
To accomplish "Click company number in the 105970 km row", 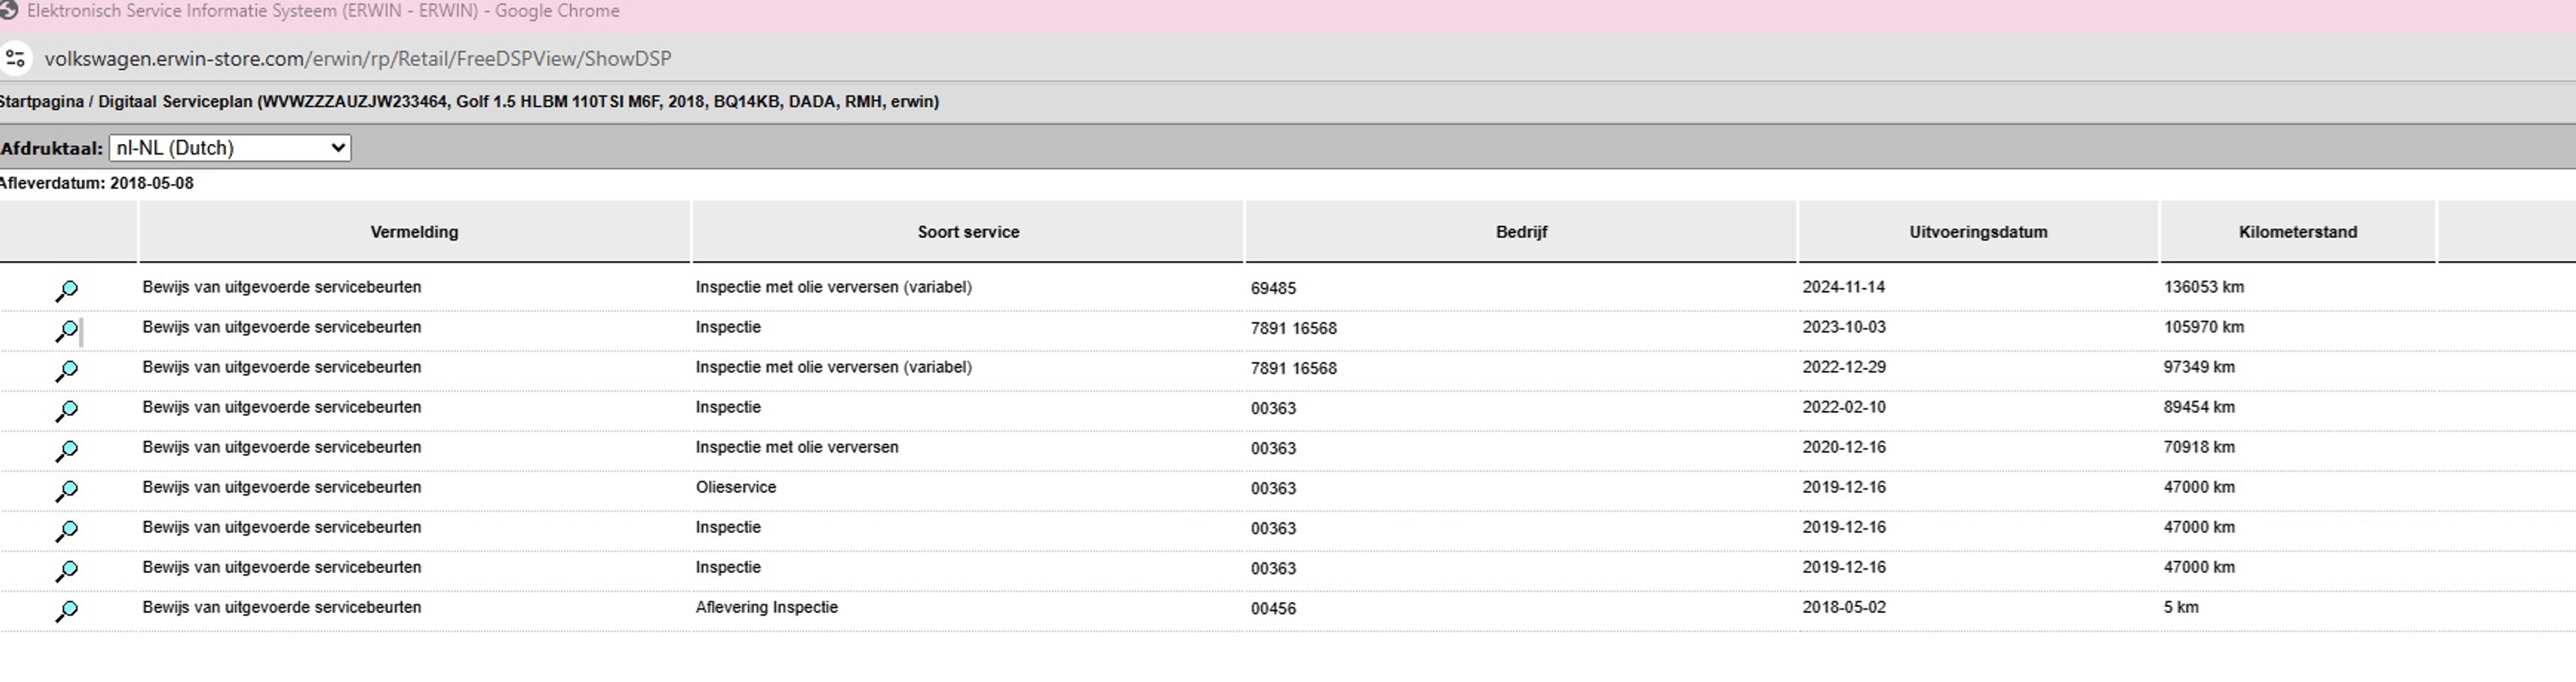I will pos(1293,328).
